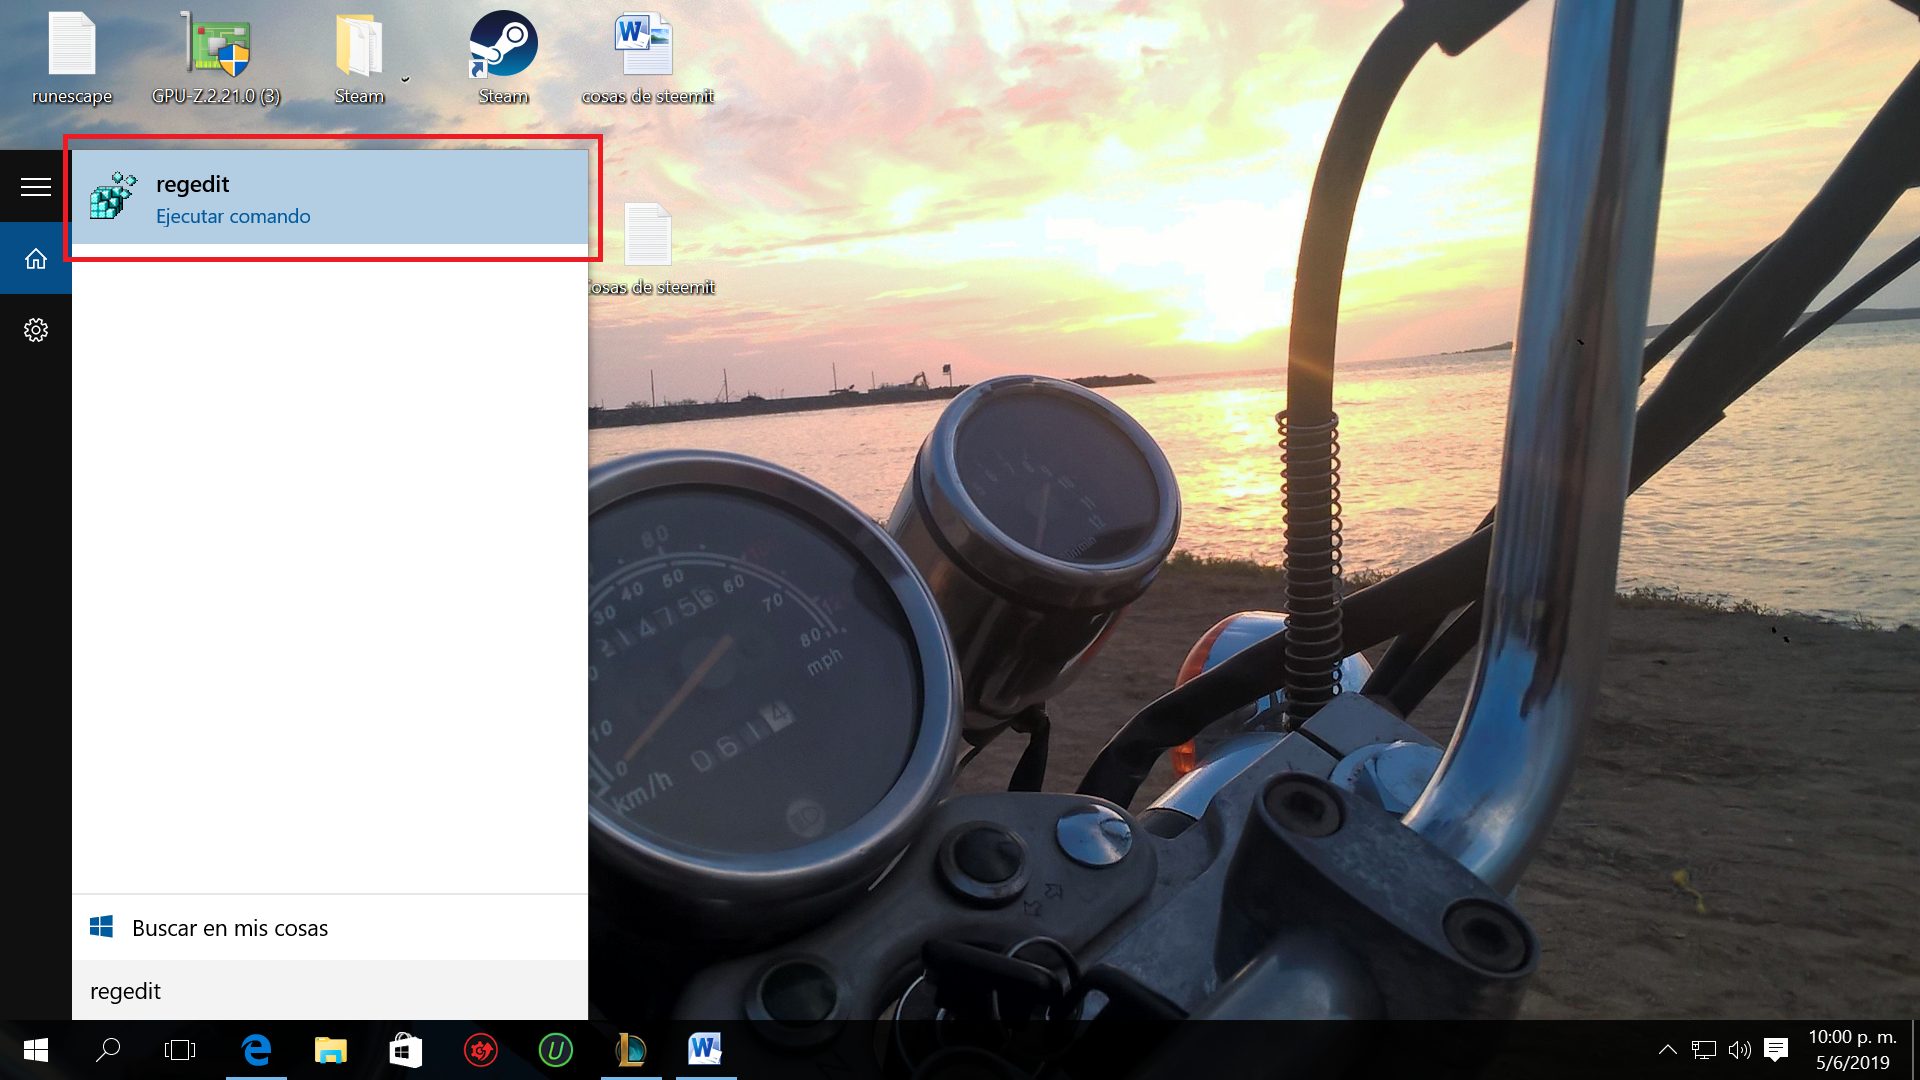Open search settings gear icon
The width and height of the screenshot is (1920, 1080).
(36, 330)
